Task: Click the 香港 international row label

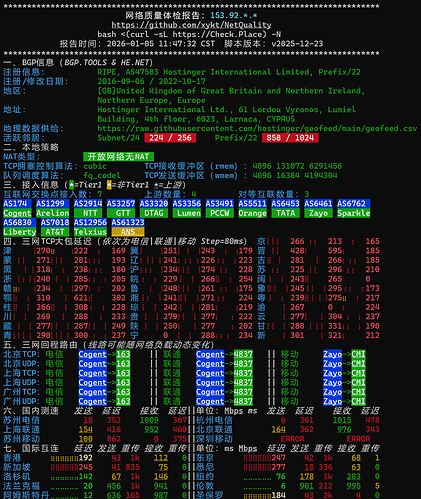Action: [12, 458]
